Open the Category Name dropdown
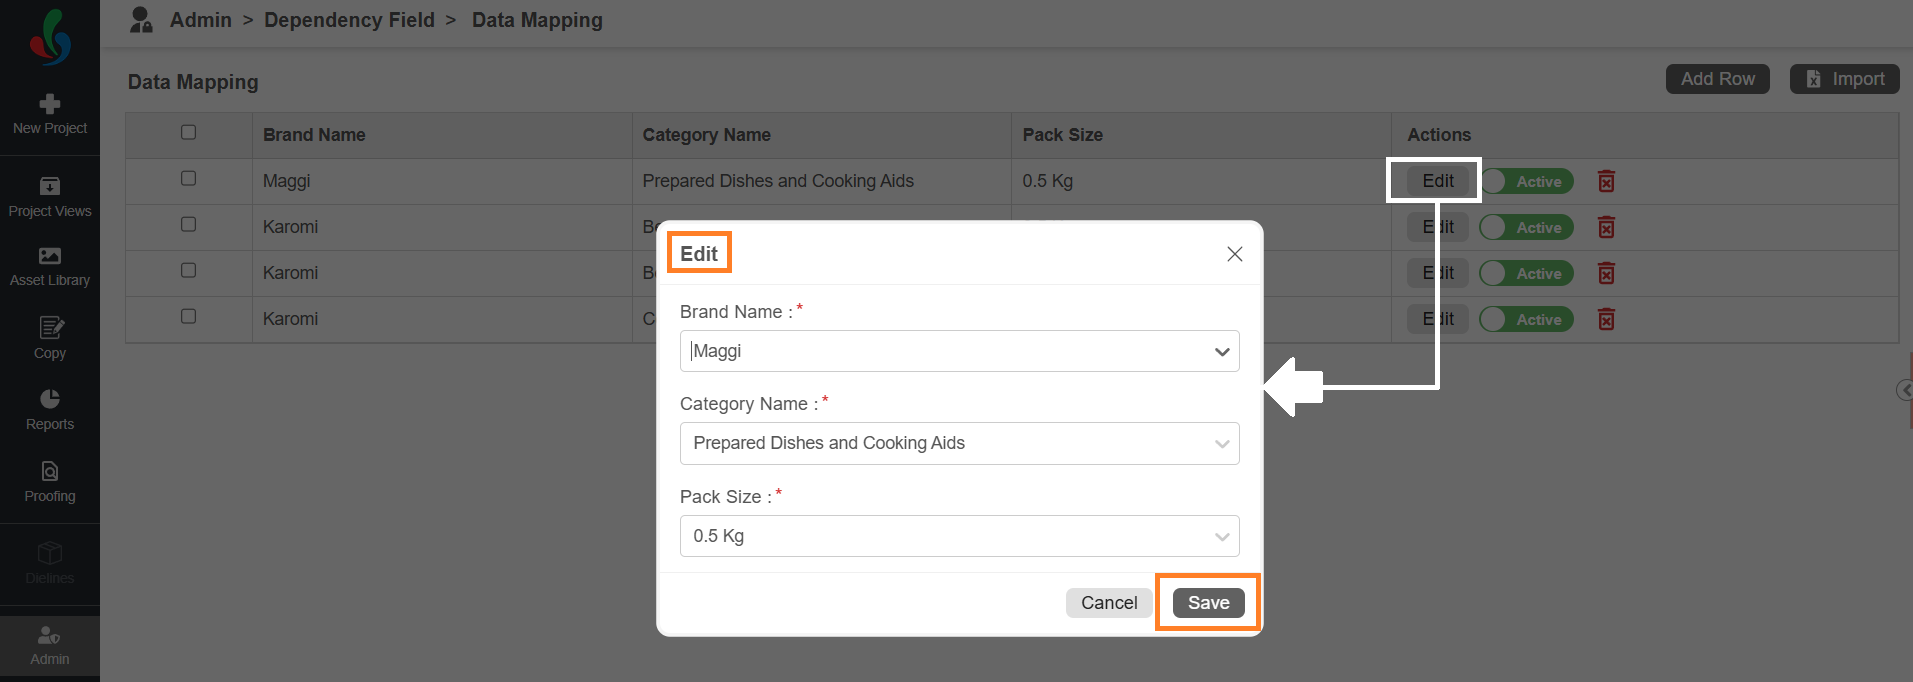Image resolution: width=1913 pixels, height=682 pixels. click(x=960, y=443)
